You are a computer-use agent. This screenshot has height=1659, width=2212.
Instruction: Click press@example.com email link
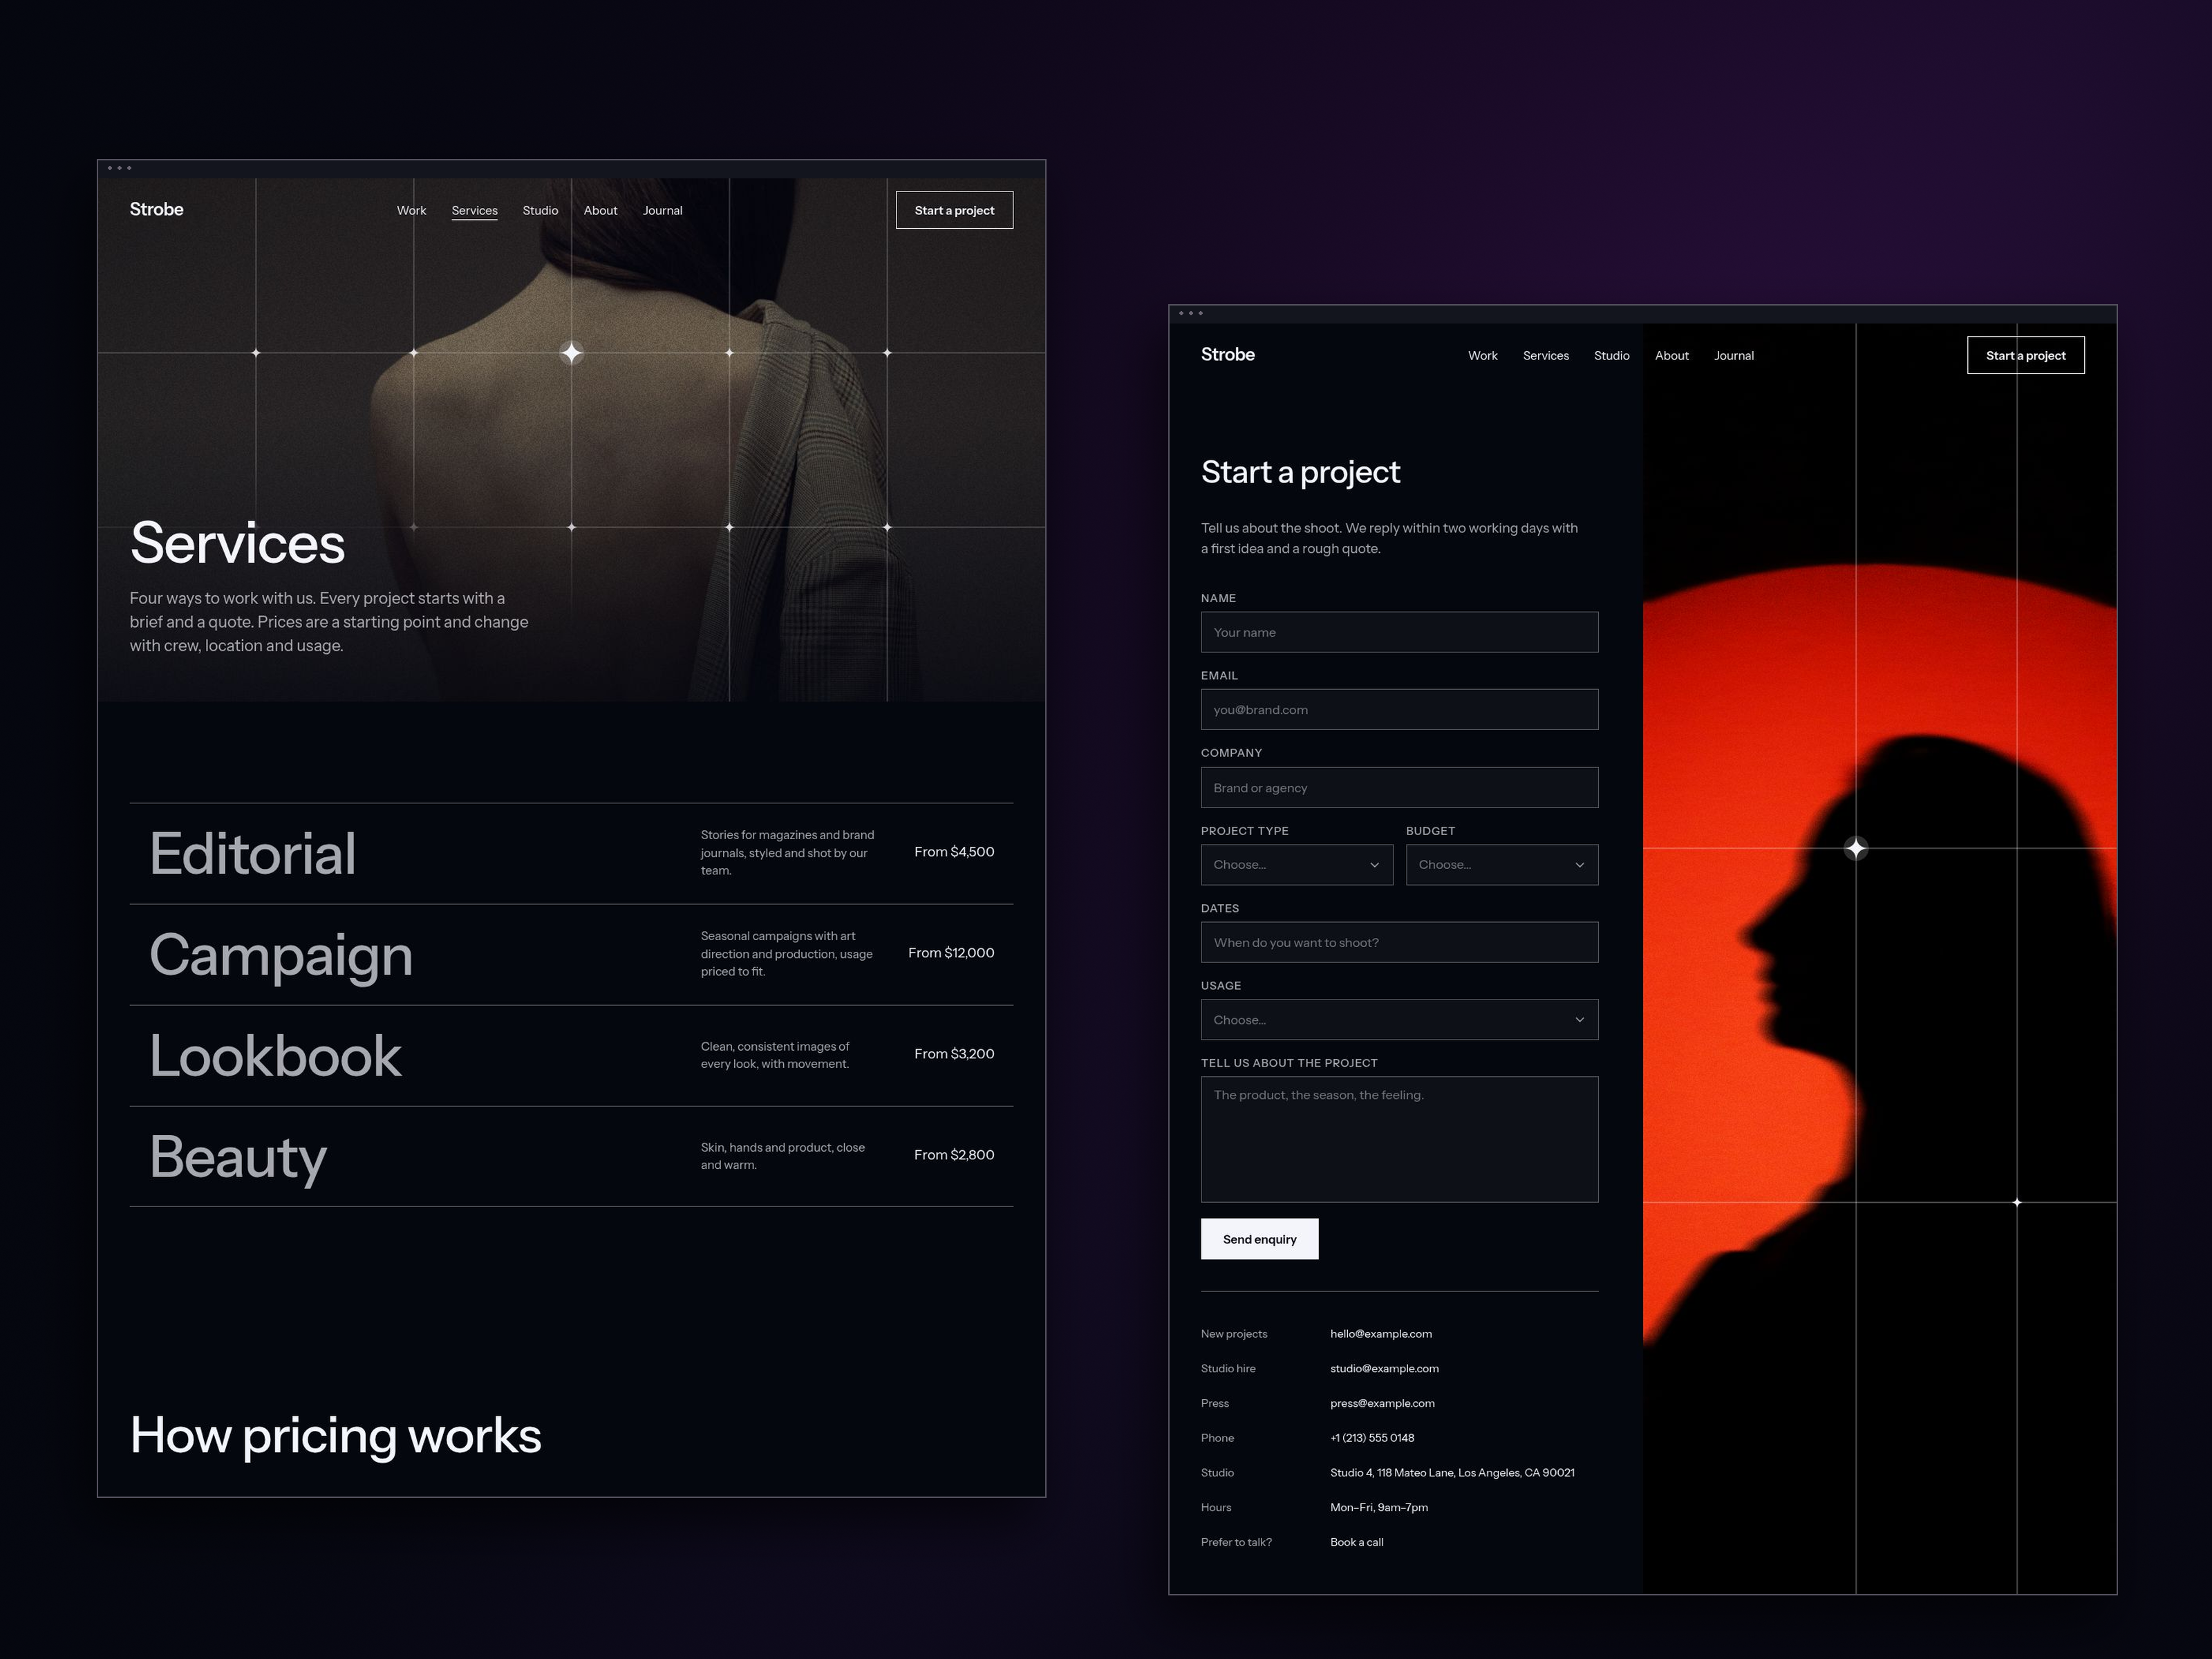pos(1382,1403)
